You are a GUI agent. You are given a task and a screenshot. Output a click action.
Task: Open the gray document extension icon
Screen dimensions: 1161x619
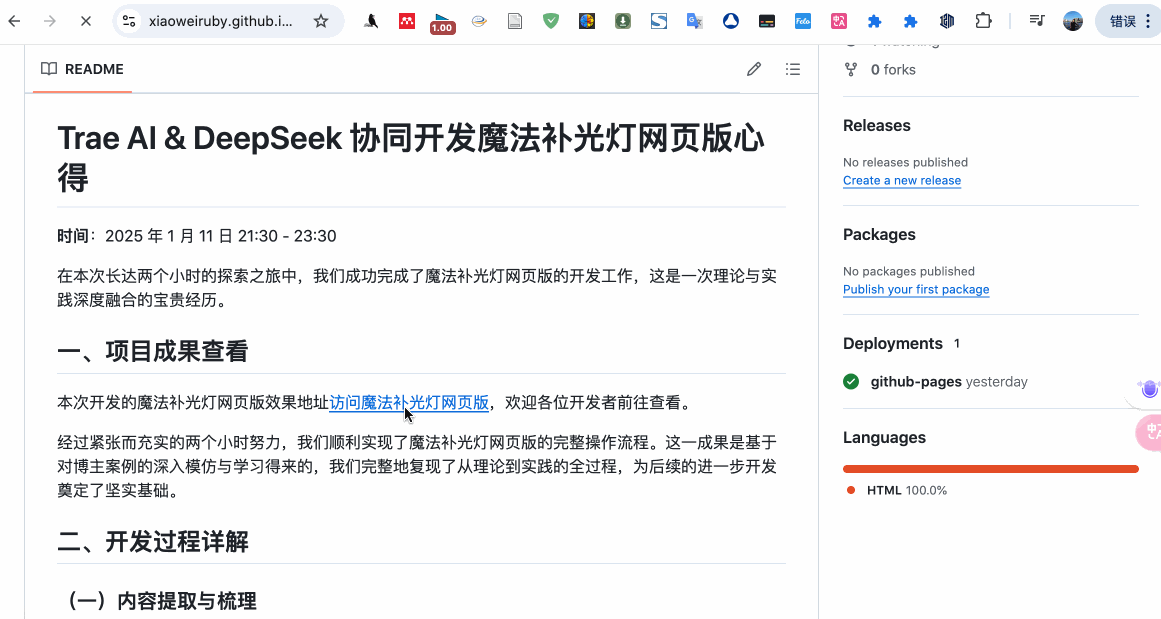[515, 21]
